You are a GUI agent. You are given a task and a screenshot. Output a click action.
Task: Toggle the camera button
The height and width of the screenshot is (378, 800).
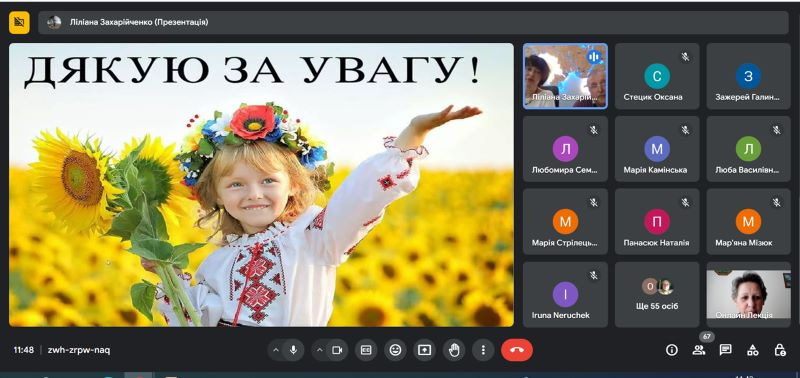pyautogui.click(x=337, y=350)
